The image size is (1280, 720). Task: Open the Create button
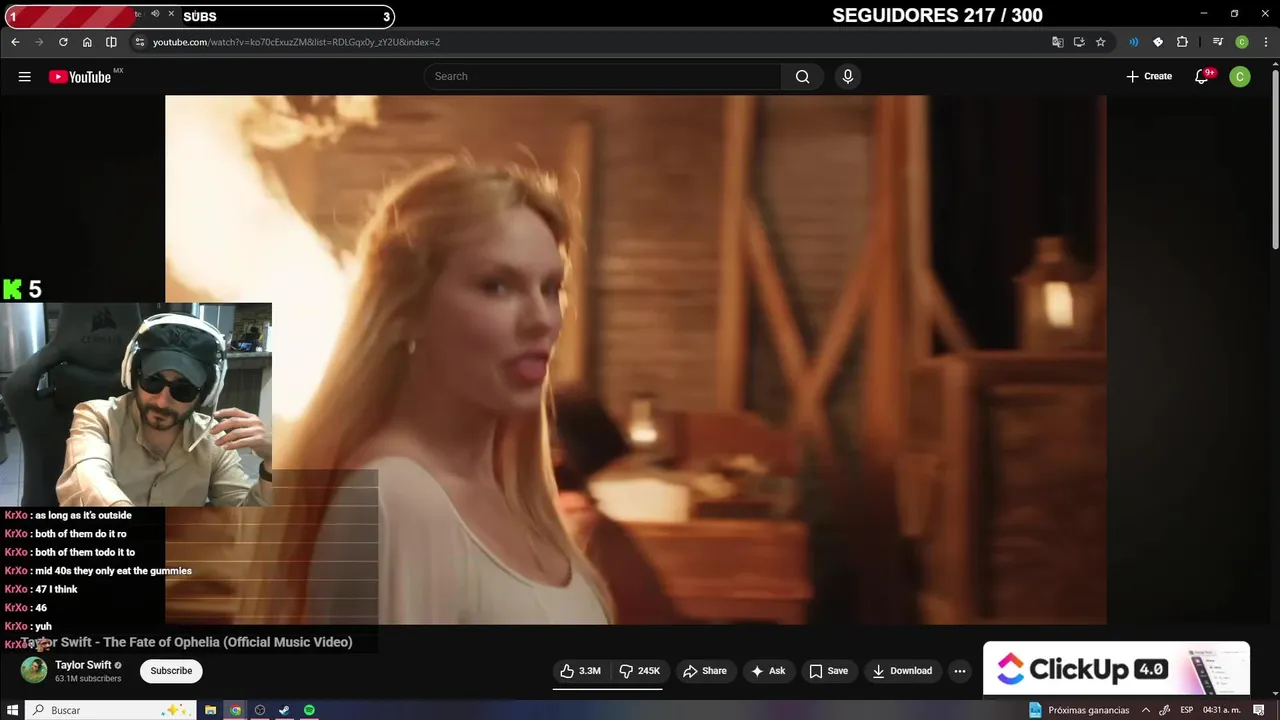click(x=1149, y=76)
